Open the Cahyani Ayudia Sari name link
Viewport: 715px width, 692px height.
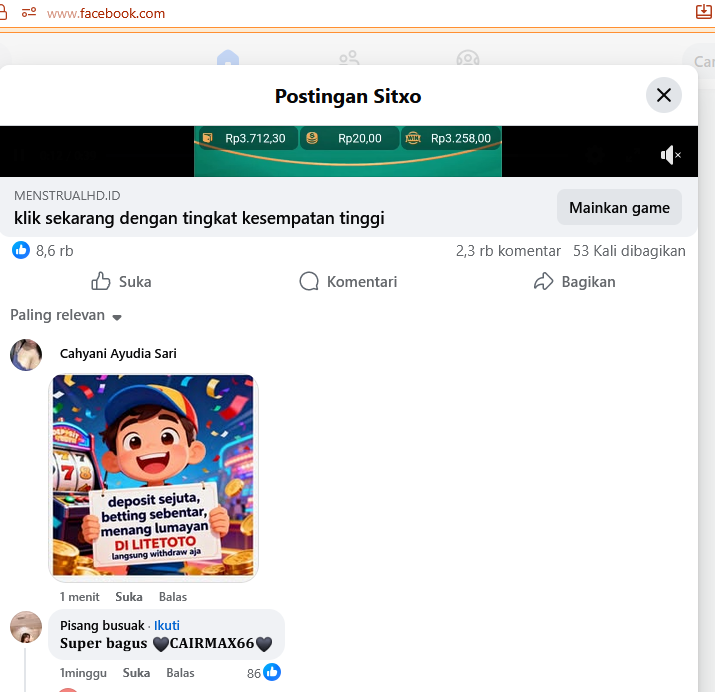pyautogui.click(x=118, y=353)
